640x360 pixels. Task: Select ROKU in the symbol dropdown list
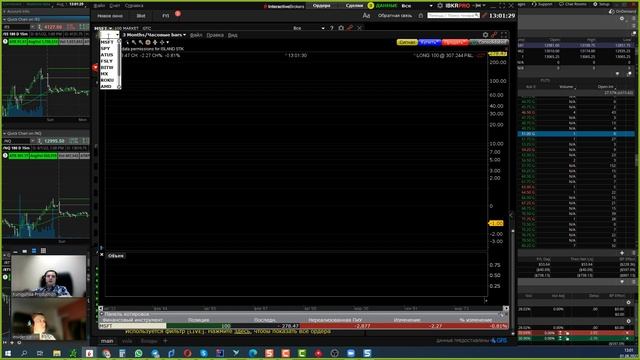109,80
